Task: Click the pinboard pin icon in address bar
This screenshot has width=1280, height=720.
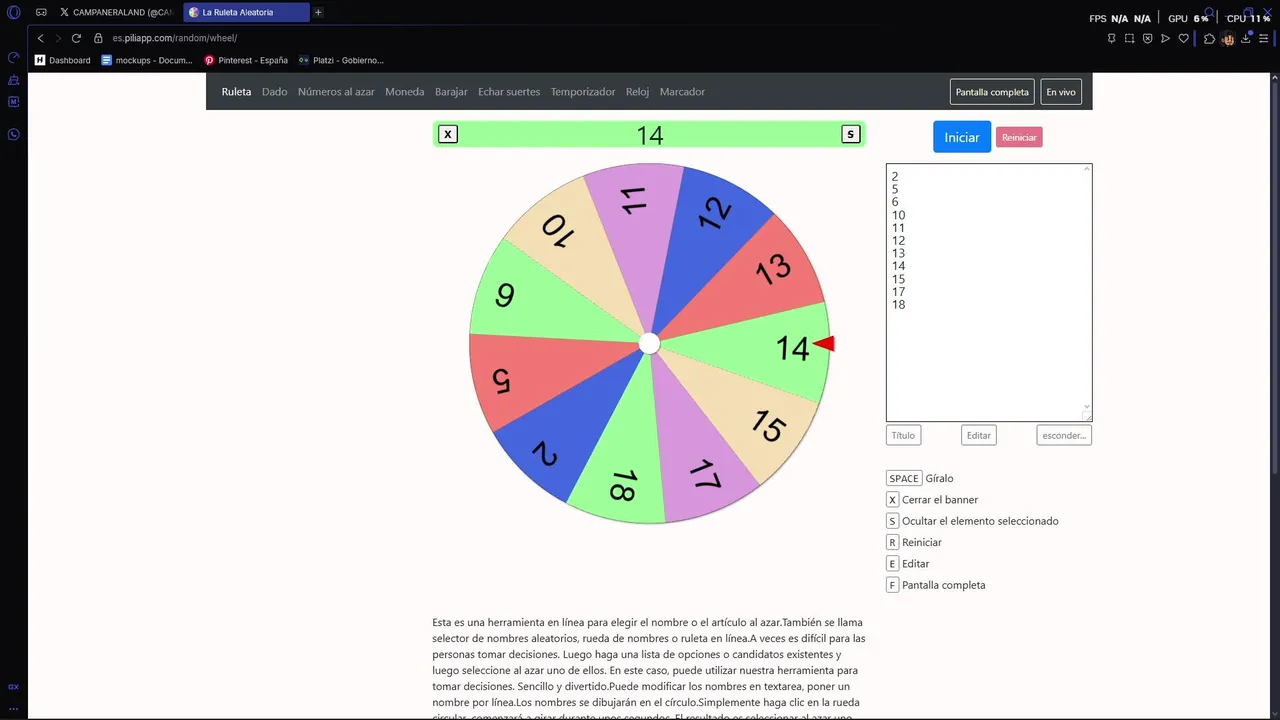Action: [1112, 38]
